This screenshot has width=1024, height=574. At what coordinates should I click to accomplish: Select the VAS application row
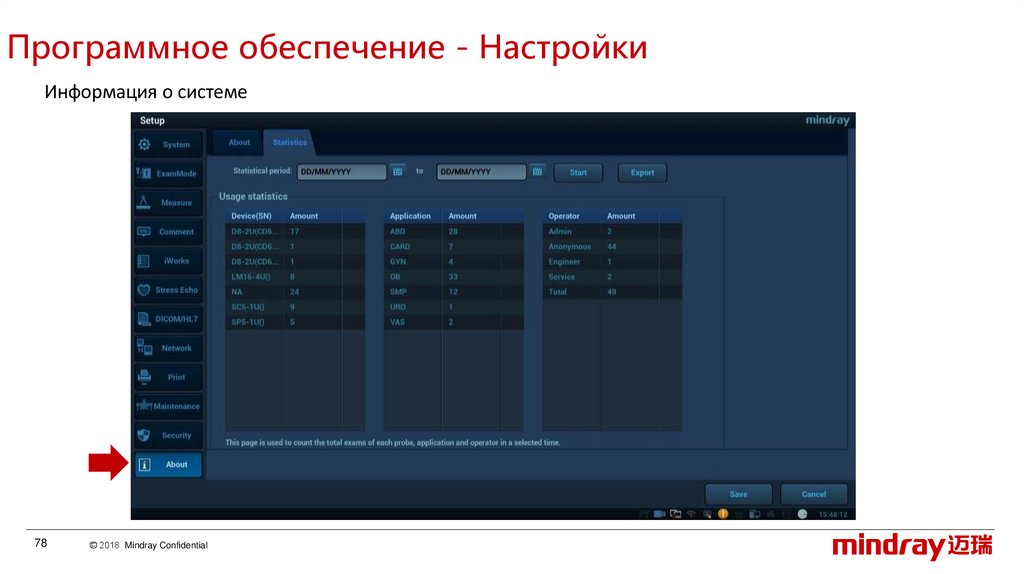pos(454,322)
